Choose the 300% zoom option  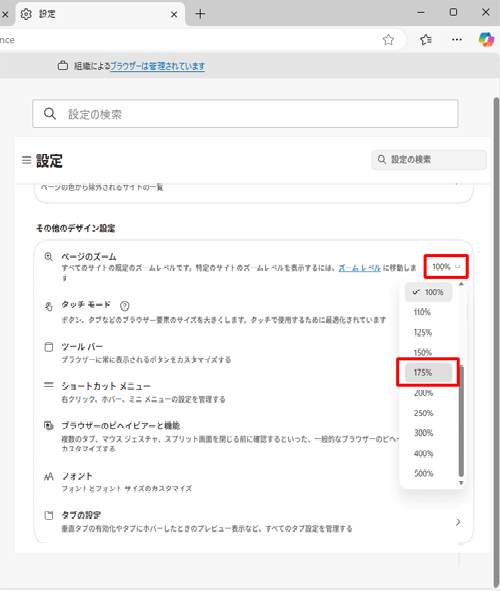click(428, 433)
